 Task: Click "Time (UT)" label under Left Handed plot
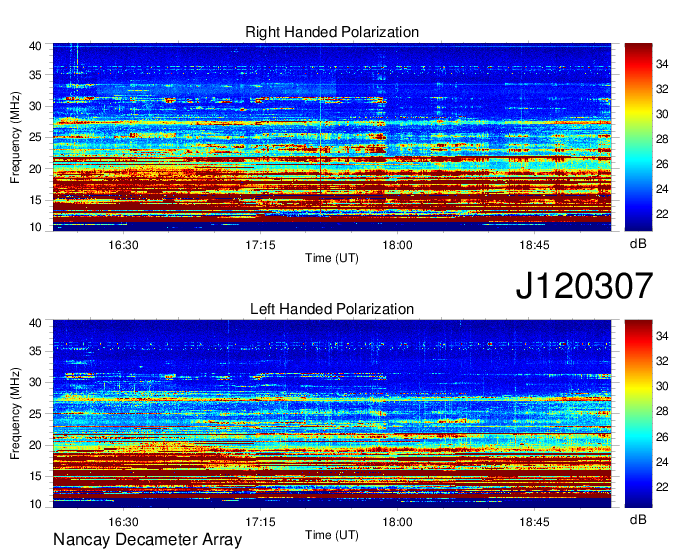(x=332, y=535)
